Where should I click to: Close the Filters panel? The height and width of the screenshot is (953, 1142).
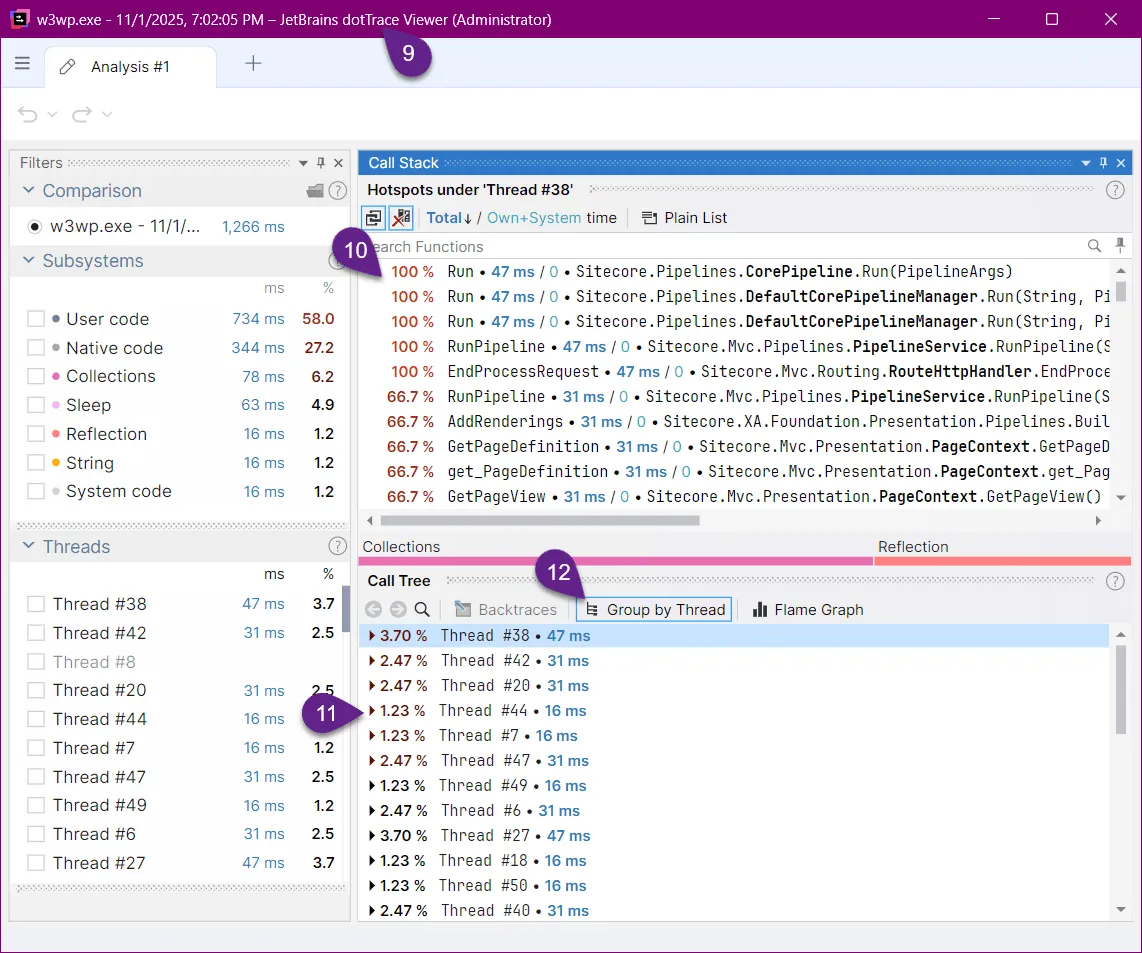click(x=338, y=163)
